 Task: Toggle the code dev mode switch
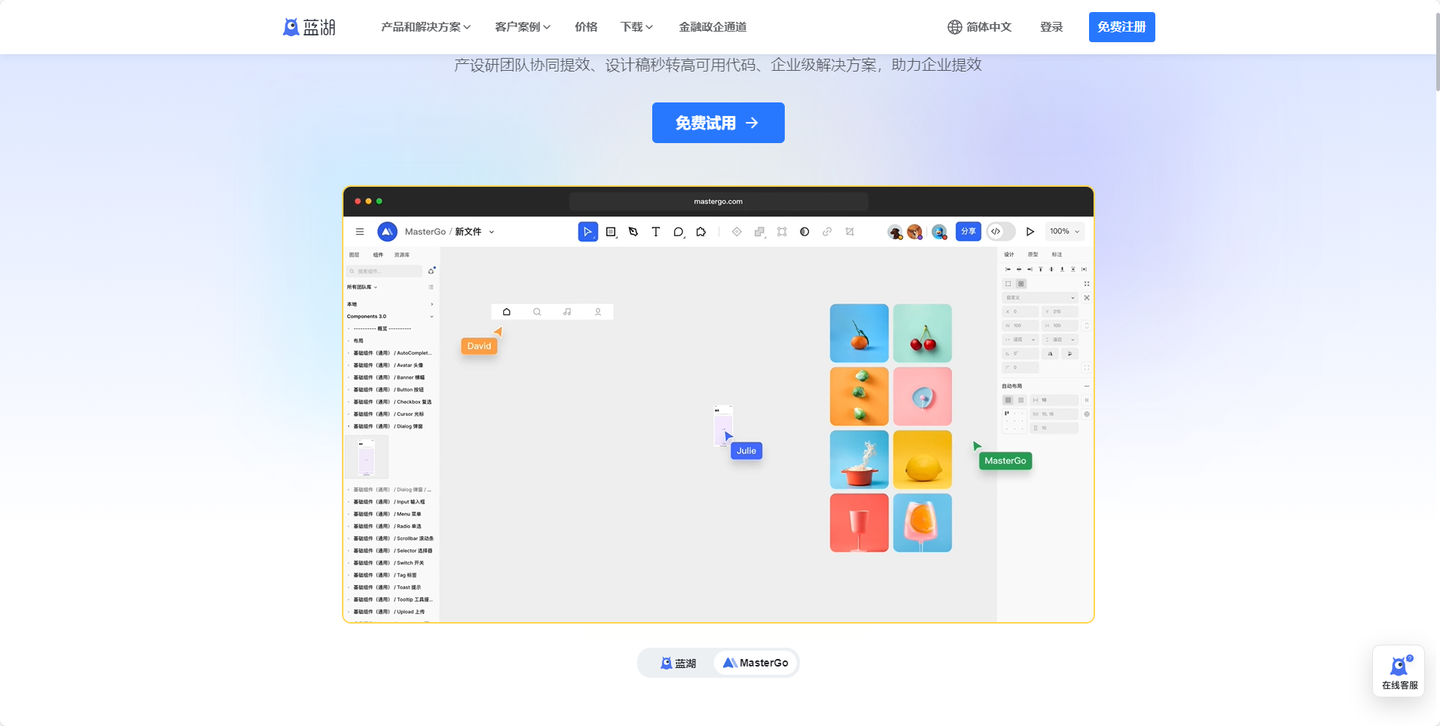click(1000, 232)
